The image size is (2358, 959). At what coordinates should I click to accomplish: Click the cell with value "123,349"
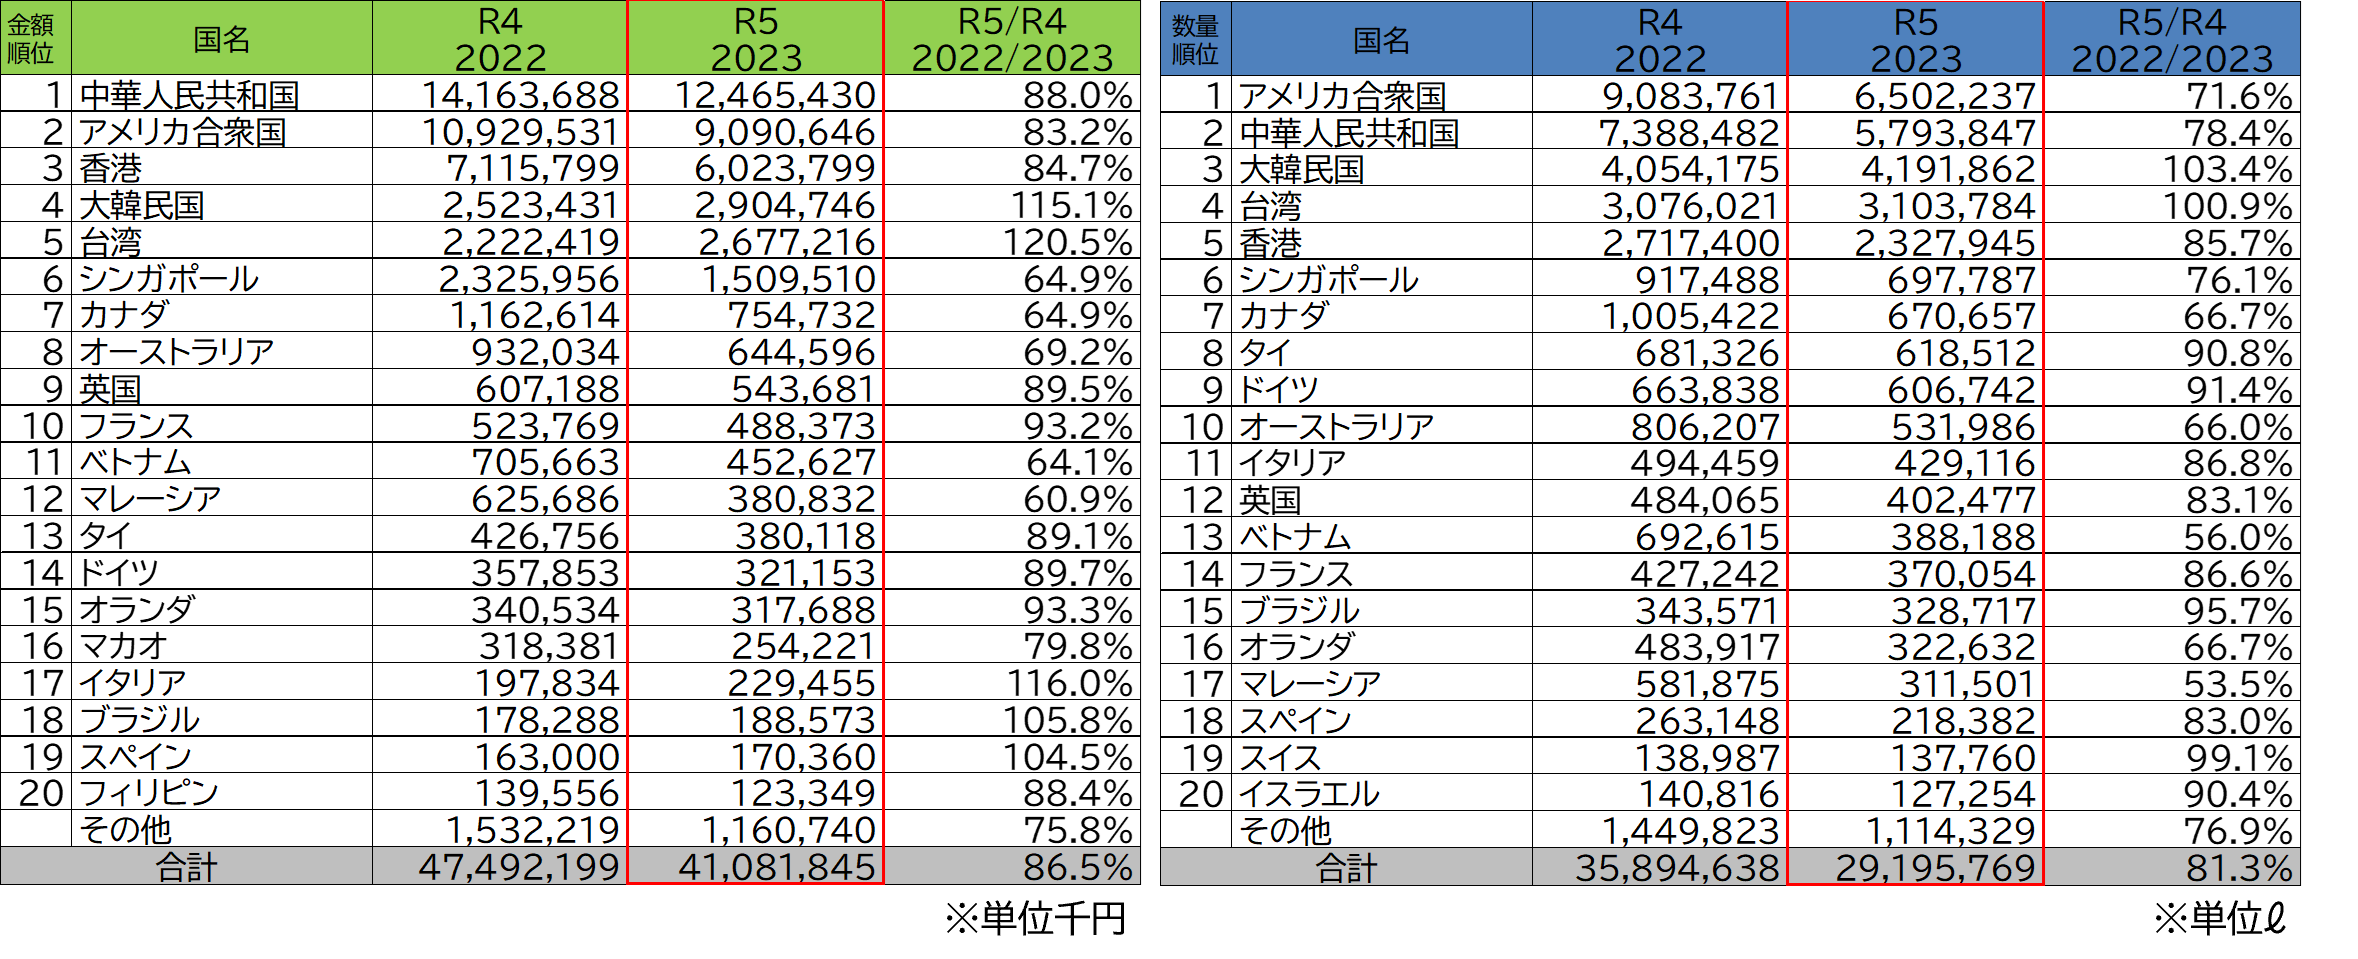756,792
